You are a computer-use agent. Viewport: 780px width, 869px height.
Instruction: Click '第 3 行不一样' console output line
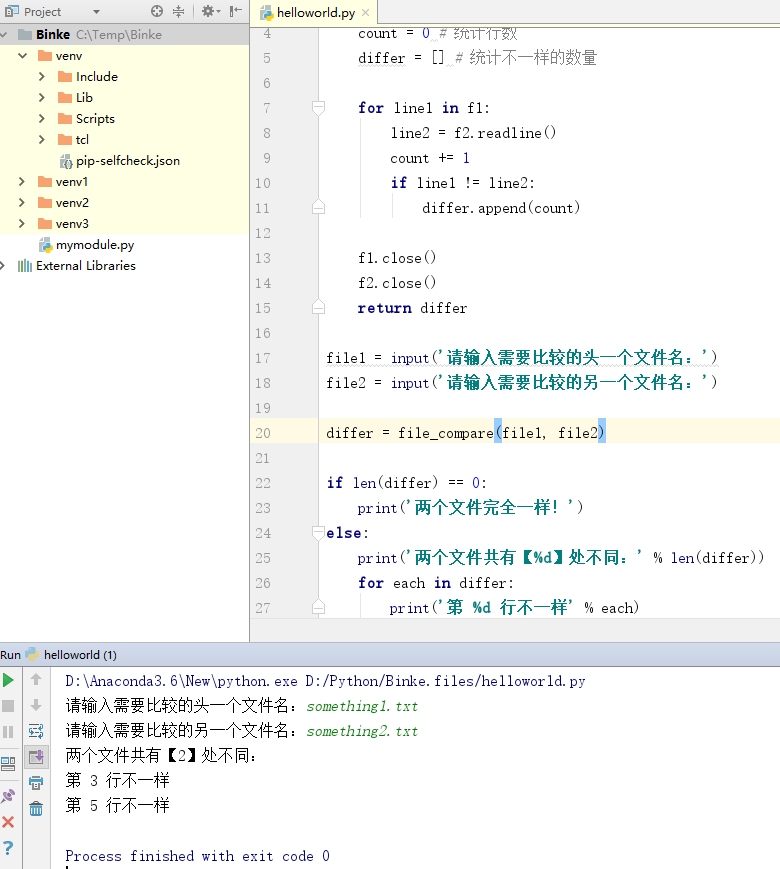(x=117, y=780)
